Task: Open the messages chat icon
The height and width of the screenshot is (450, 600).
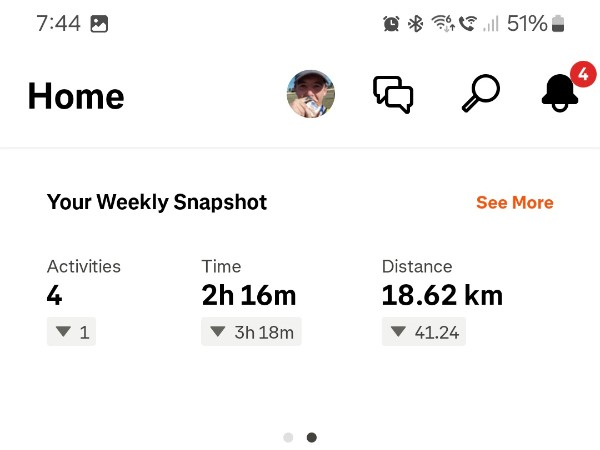Action: pyautogui.click(x=393, y=94)
